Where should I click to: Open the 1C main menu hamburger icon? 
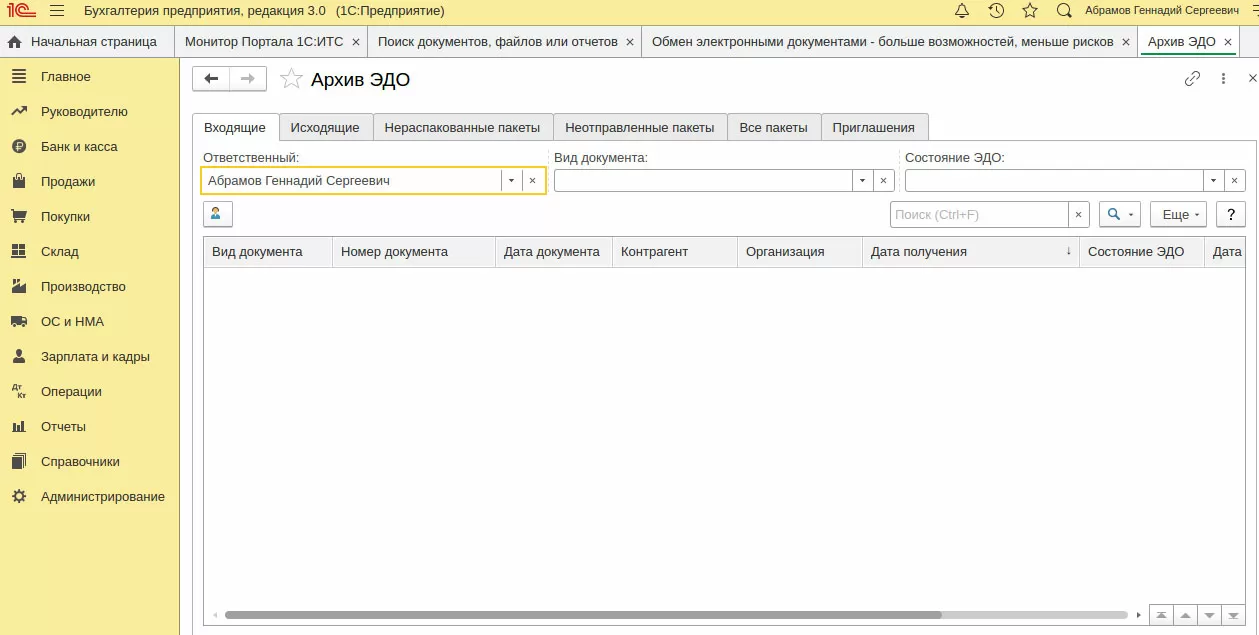pyautogui.click(x=57, y=11)
